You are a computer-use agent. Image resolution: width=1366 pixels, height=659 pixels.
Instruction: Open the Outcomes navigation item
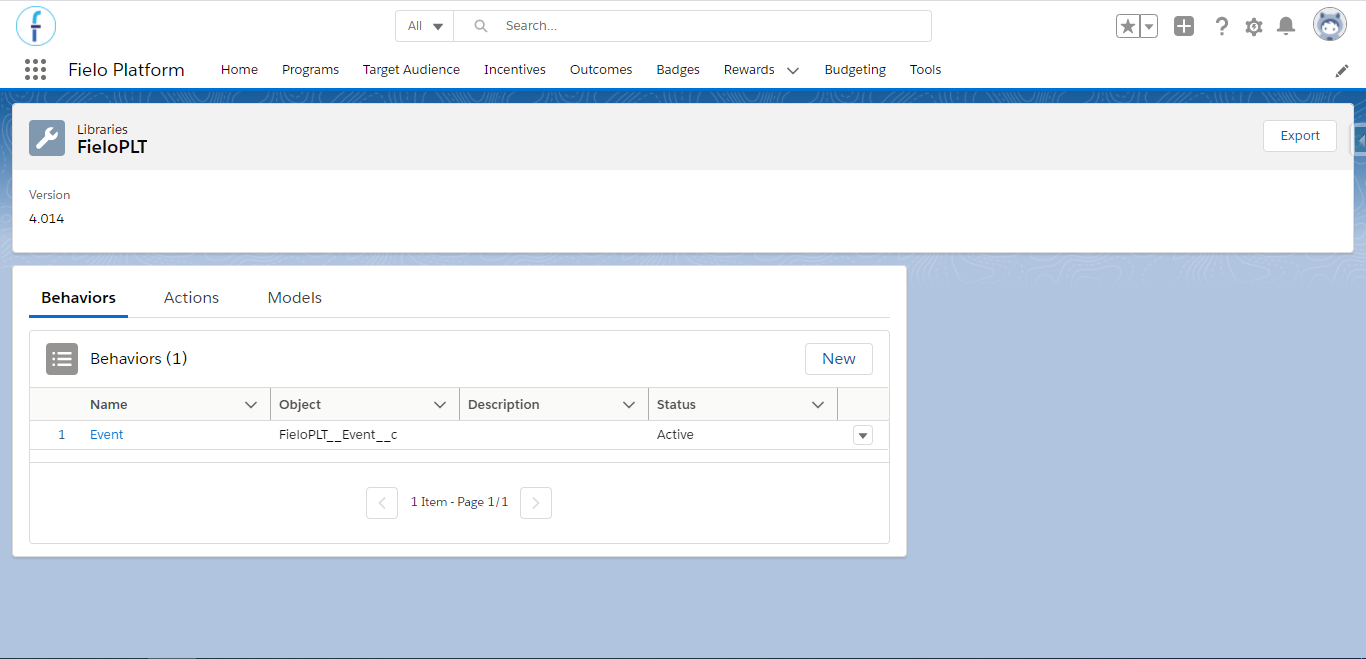click(x=601, y=70)
